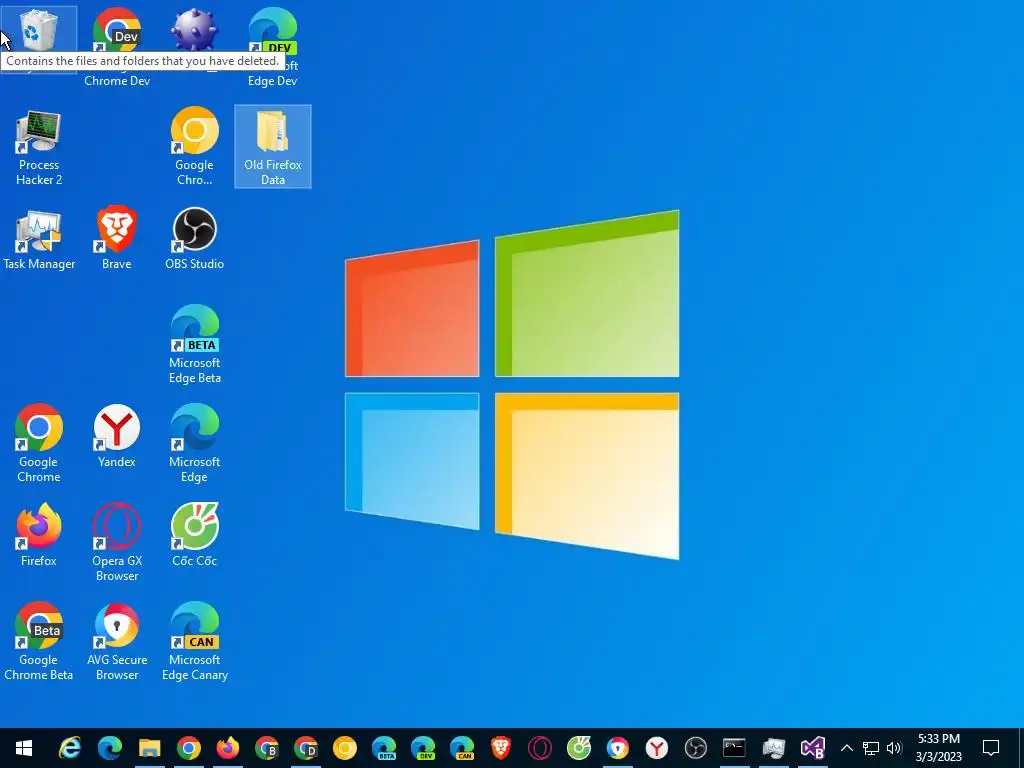Open the Command Prompt taskbar icon
The height and width of the screenshot is (768, 1024).
735,748
